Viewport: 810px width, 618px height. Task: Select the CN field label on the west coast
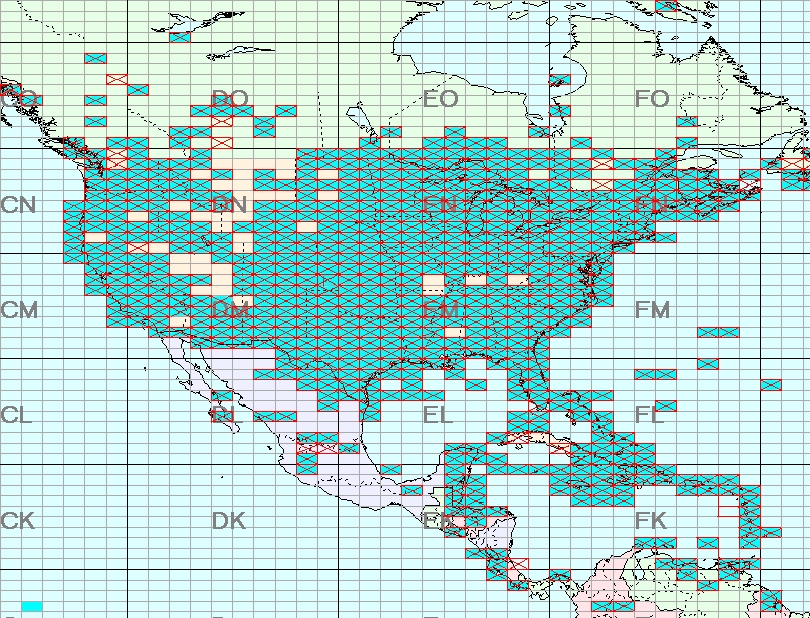(19, 205)
